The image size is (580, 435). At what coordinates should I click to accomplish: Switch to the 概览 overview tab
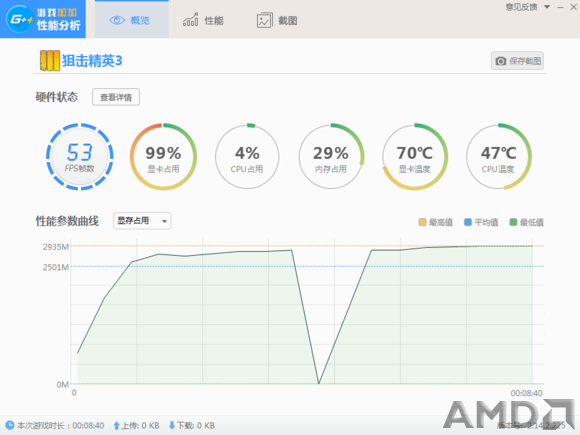pyautogui.click(x=132, y=19)
